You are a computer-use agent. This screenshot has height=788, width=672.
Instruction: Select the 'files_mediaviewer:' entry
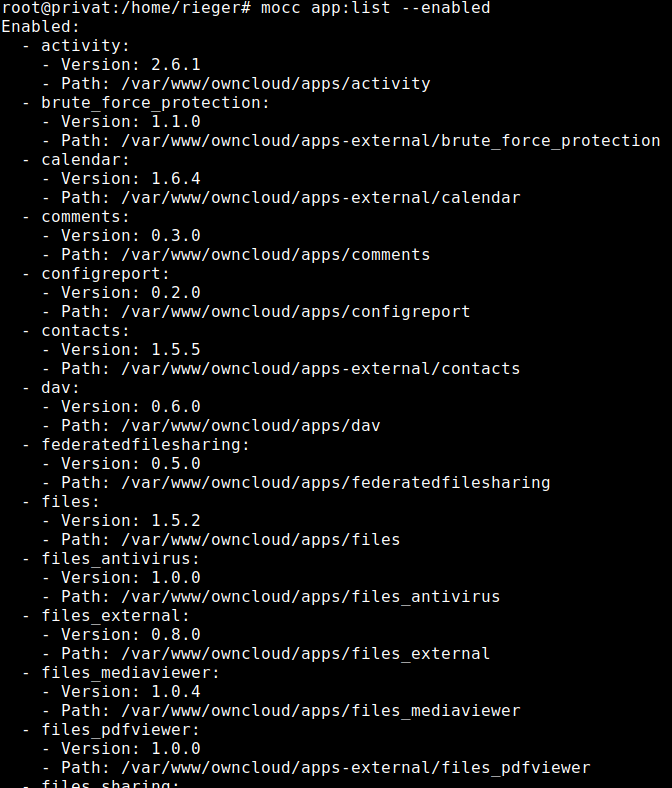[x=131, y=673]
